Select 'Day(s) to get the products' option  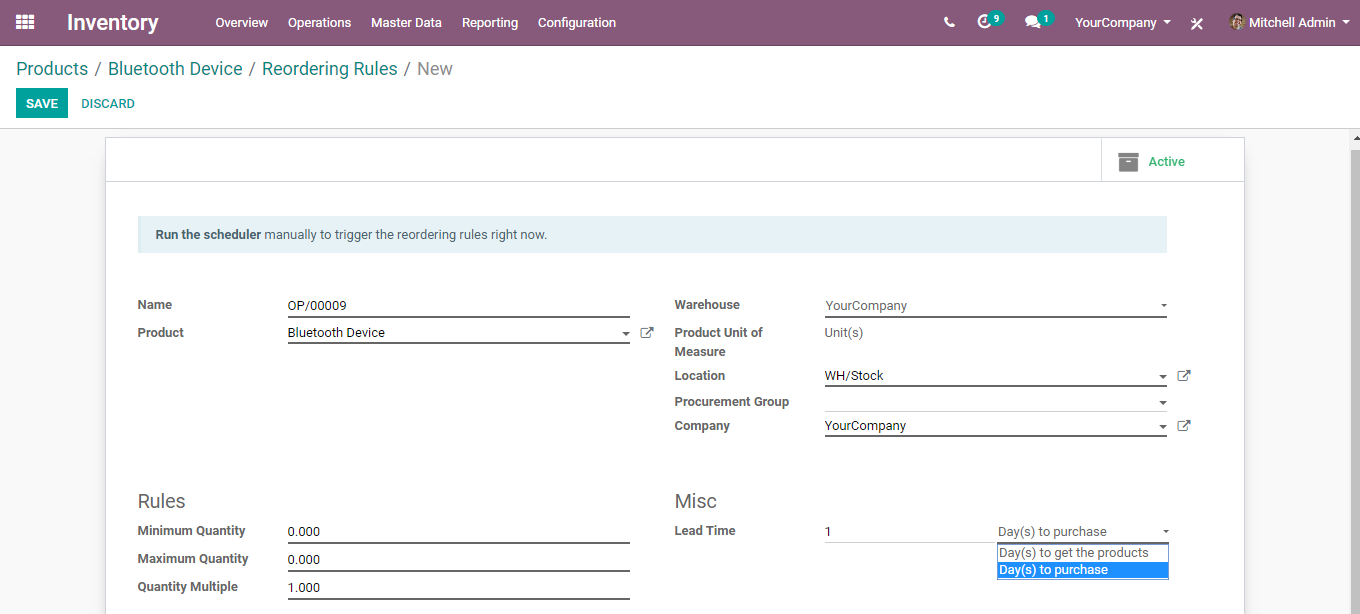pyautogui.click(x=1074, y=553)
